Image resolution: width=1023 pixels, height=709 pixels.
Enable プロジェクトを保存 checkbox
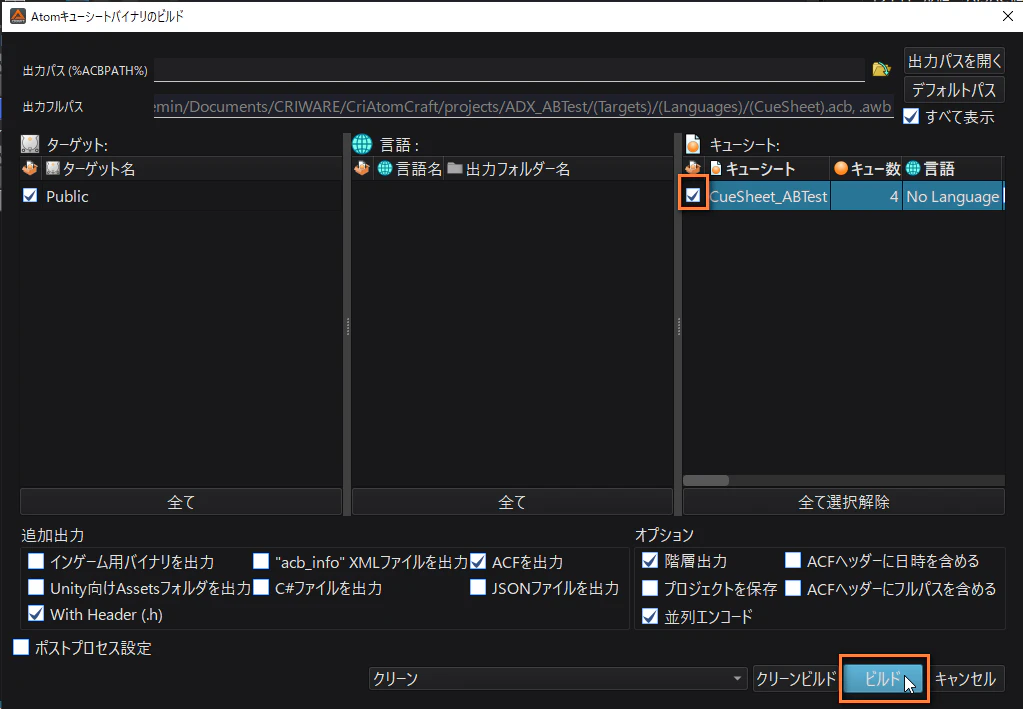click(x=650, y=588)
